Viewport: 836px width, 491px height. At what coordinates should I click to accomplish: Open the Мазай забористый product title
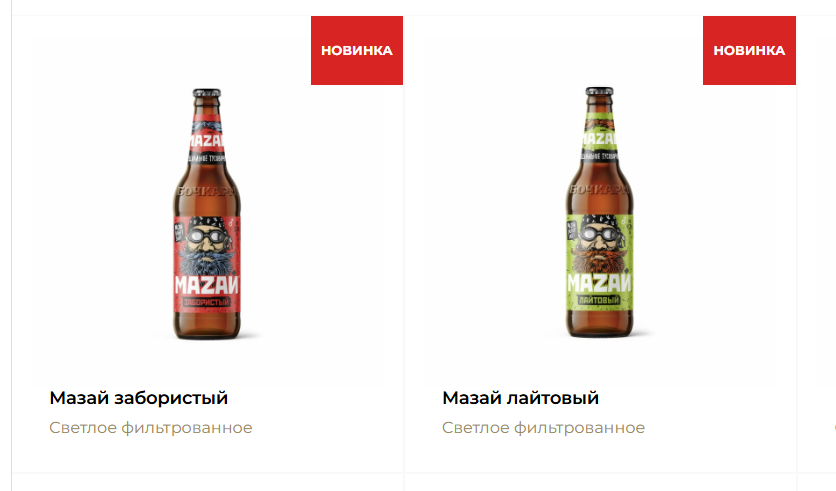coord(139,398)
